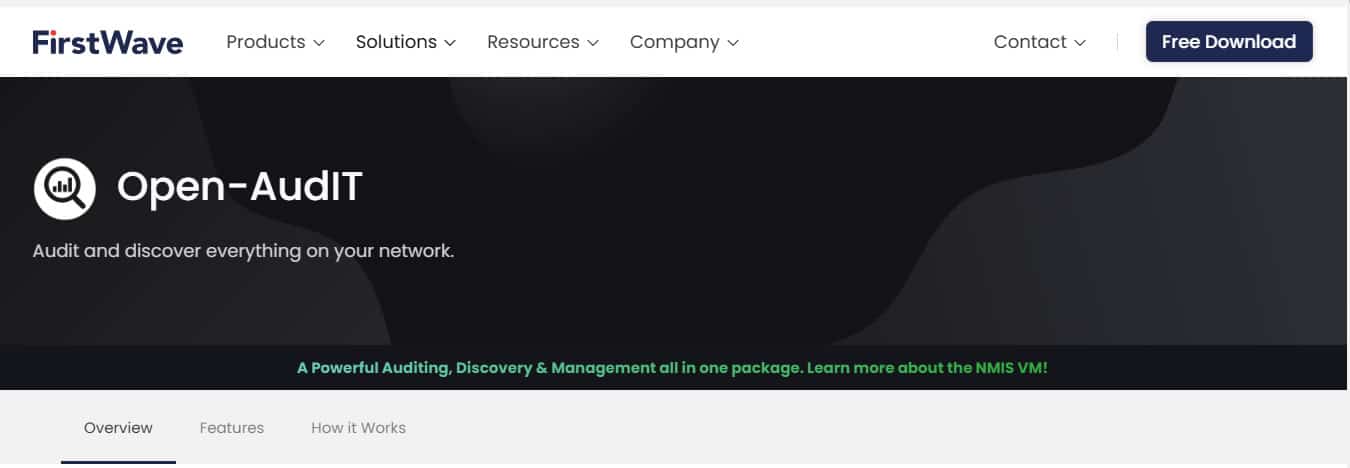Click 'Audit and discover everything on your network.' text

tap(243, 250)
